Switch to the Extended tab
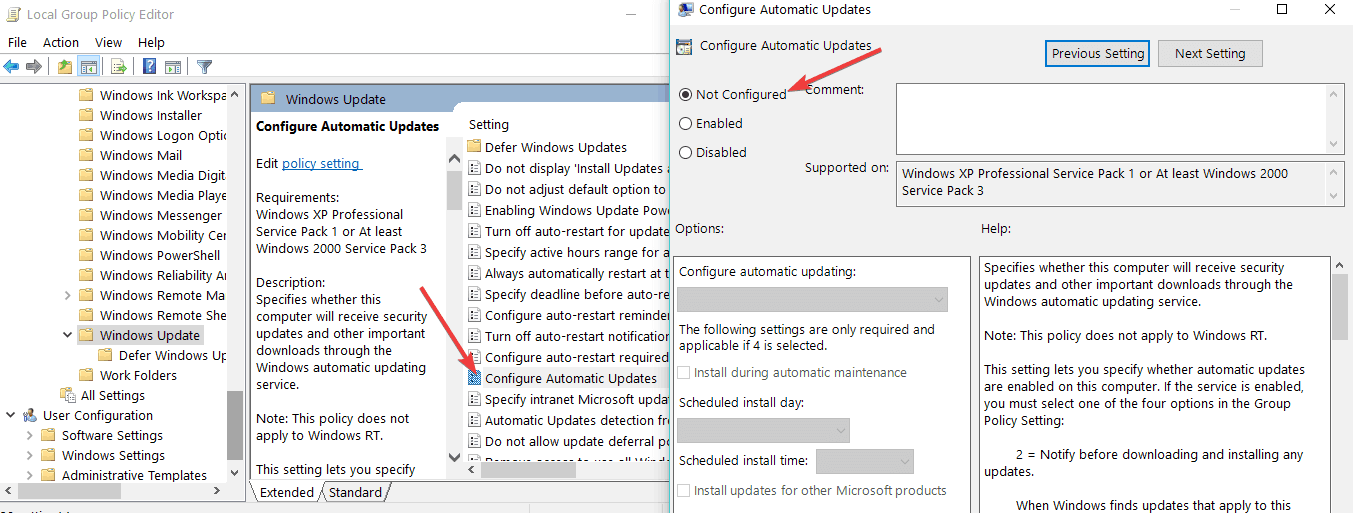This screenshot has height=513, width=1353. click(x=286, y=492)
